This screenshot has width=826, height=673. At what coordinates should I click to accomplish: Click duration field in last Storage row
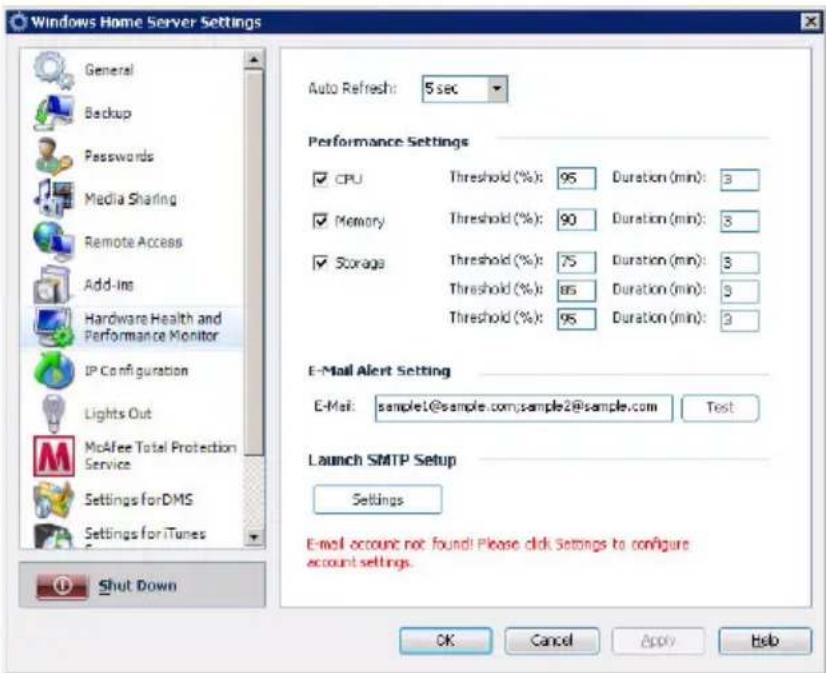click(x=740, y=320)
